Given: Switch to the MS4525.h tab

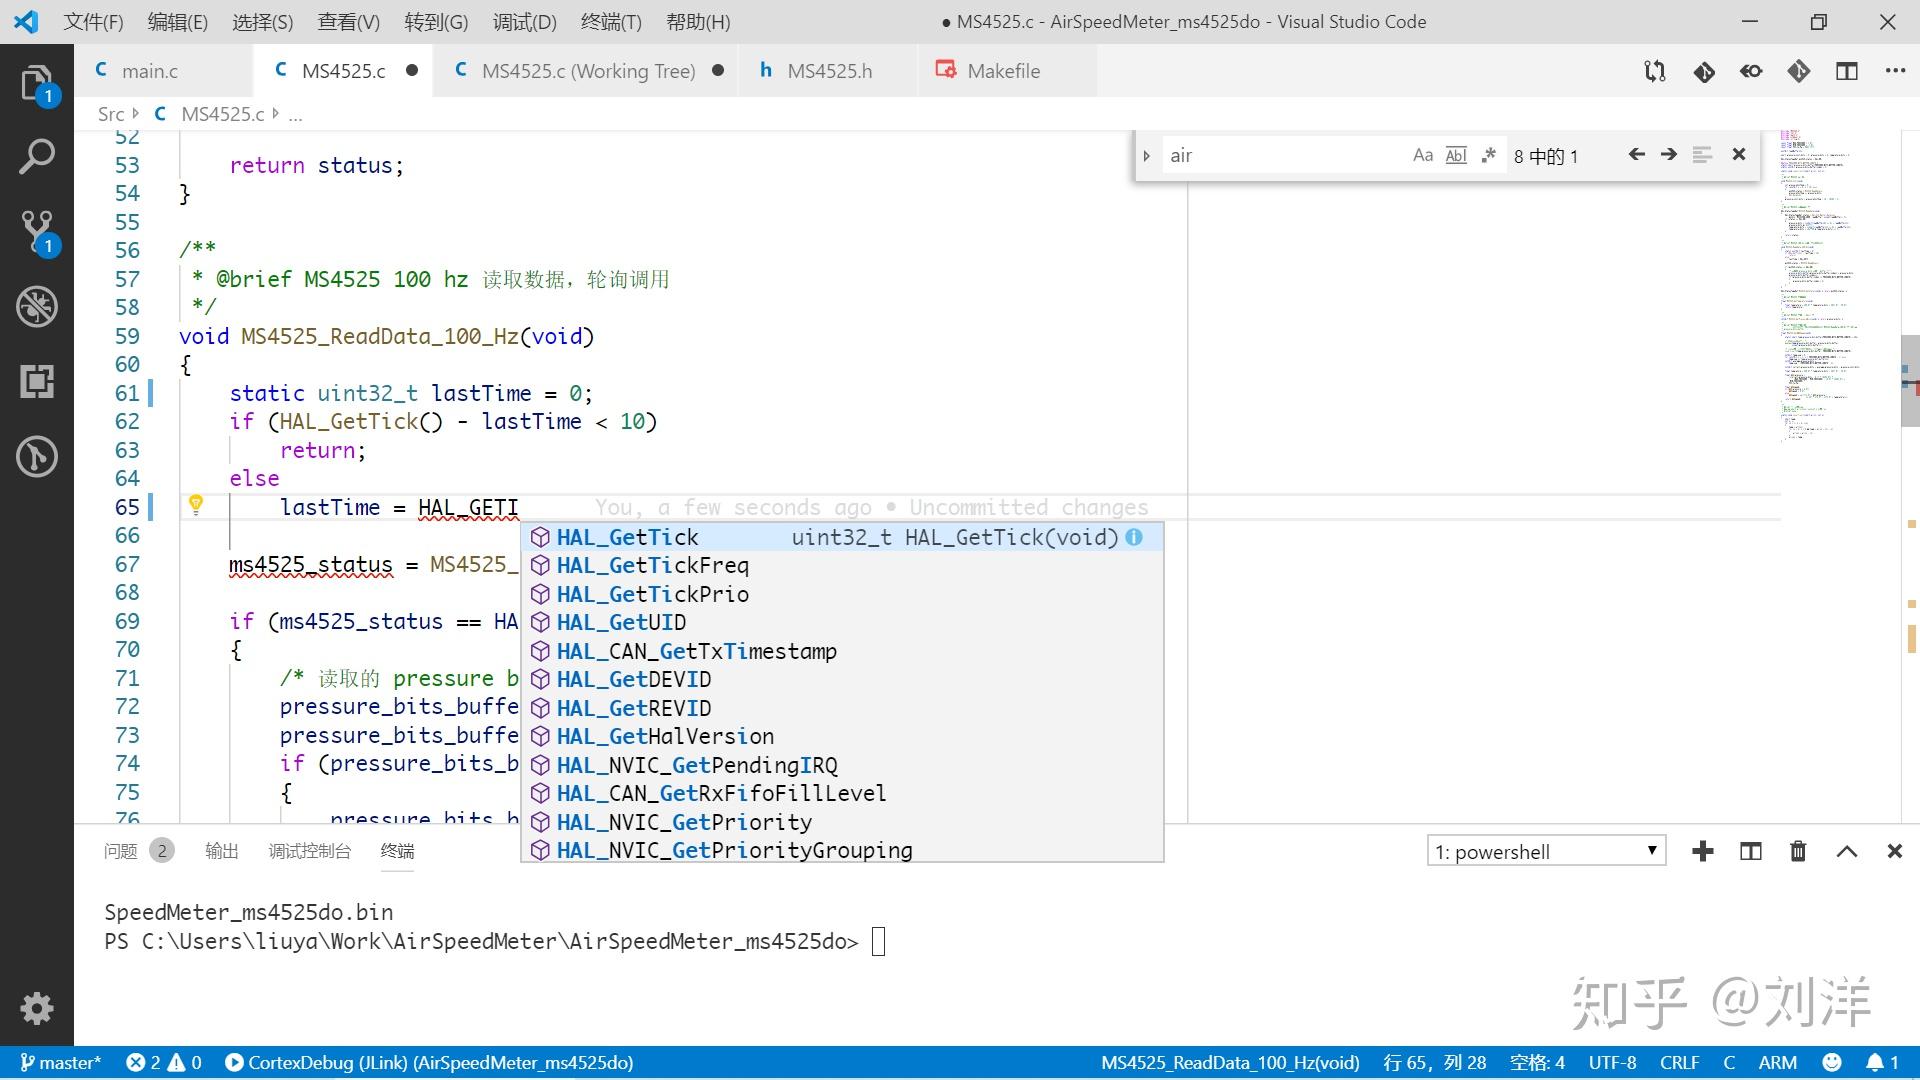Looking at the screenshot, I should [828, 70].
